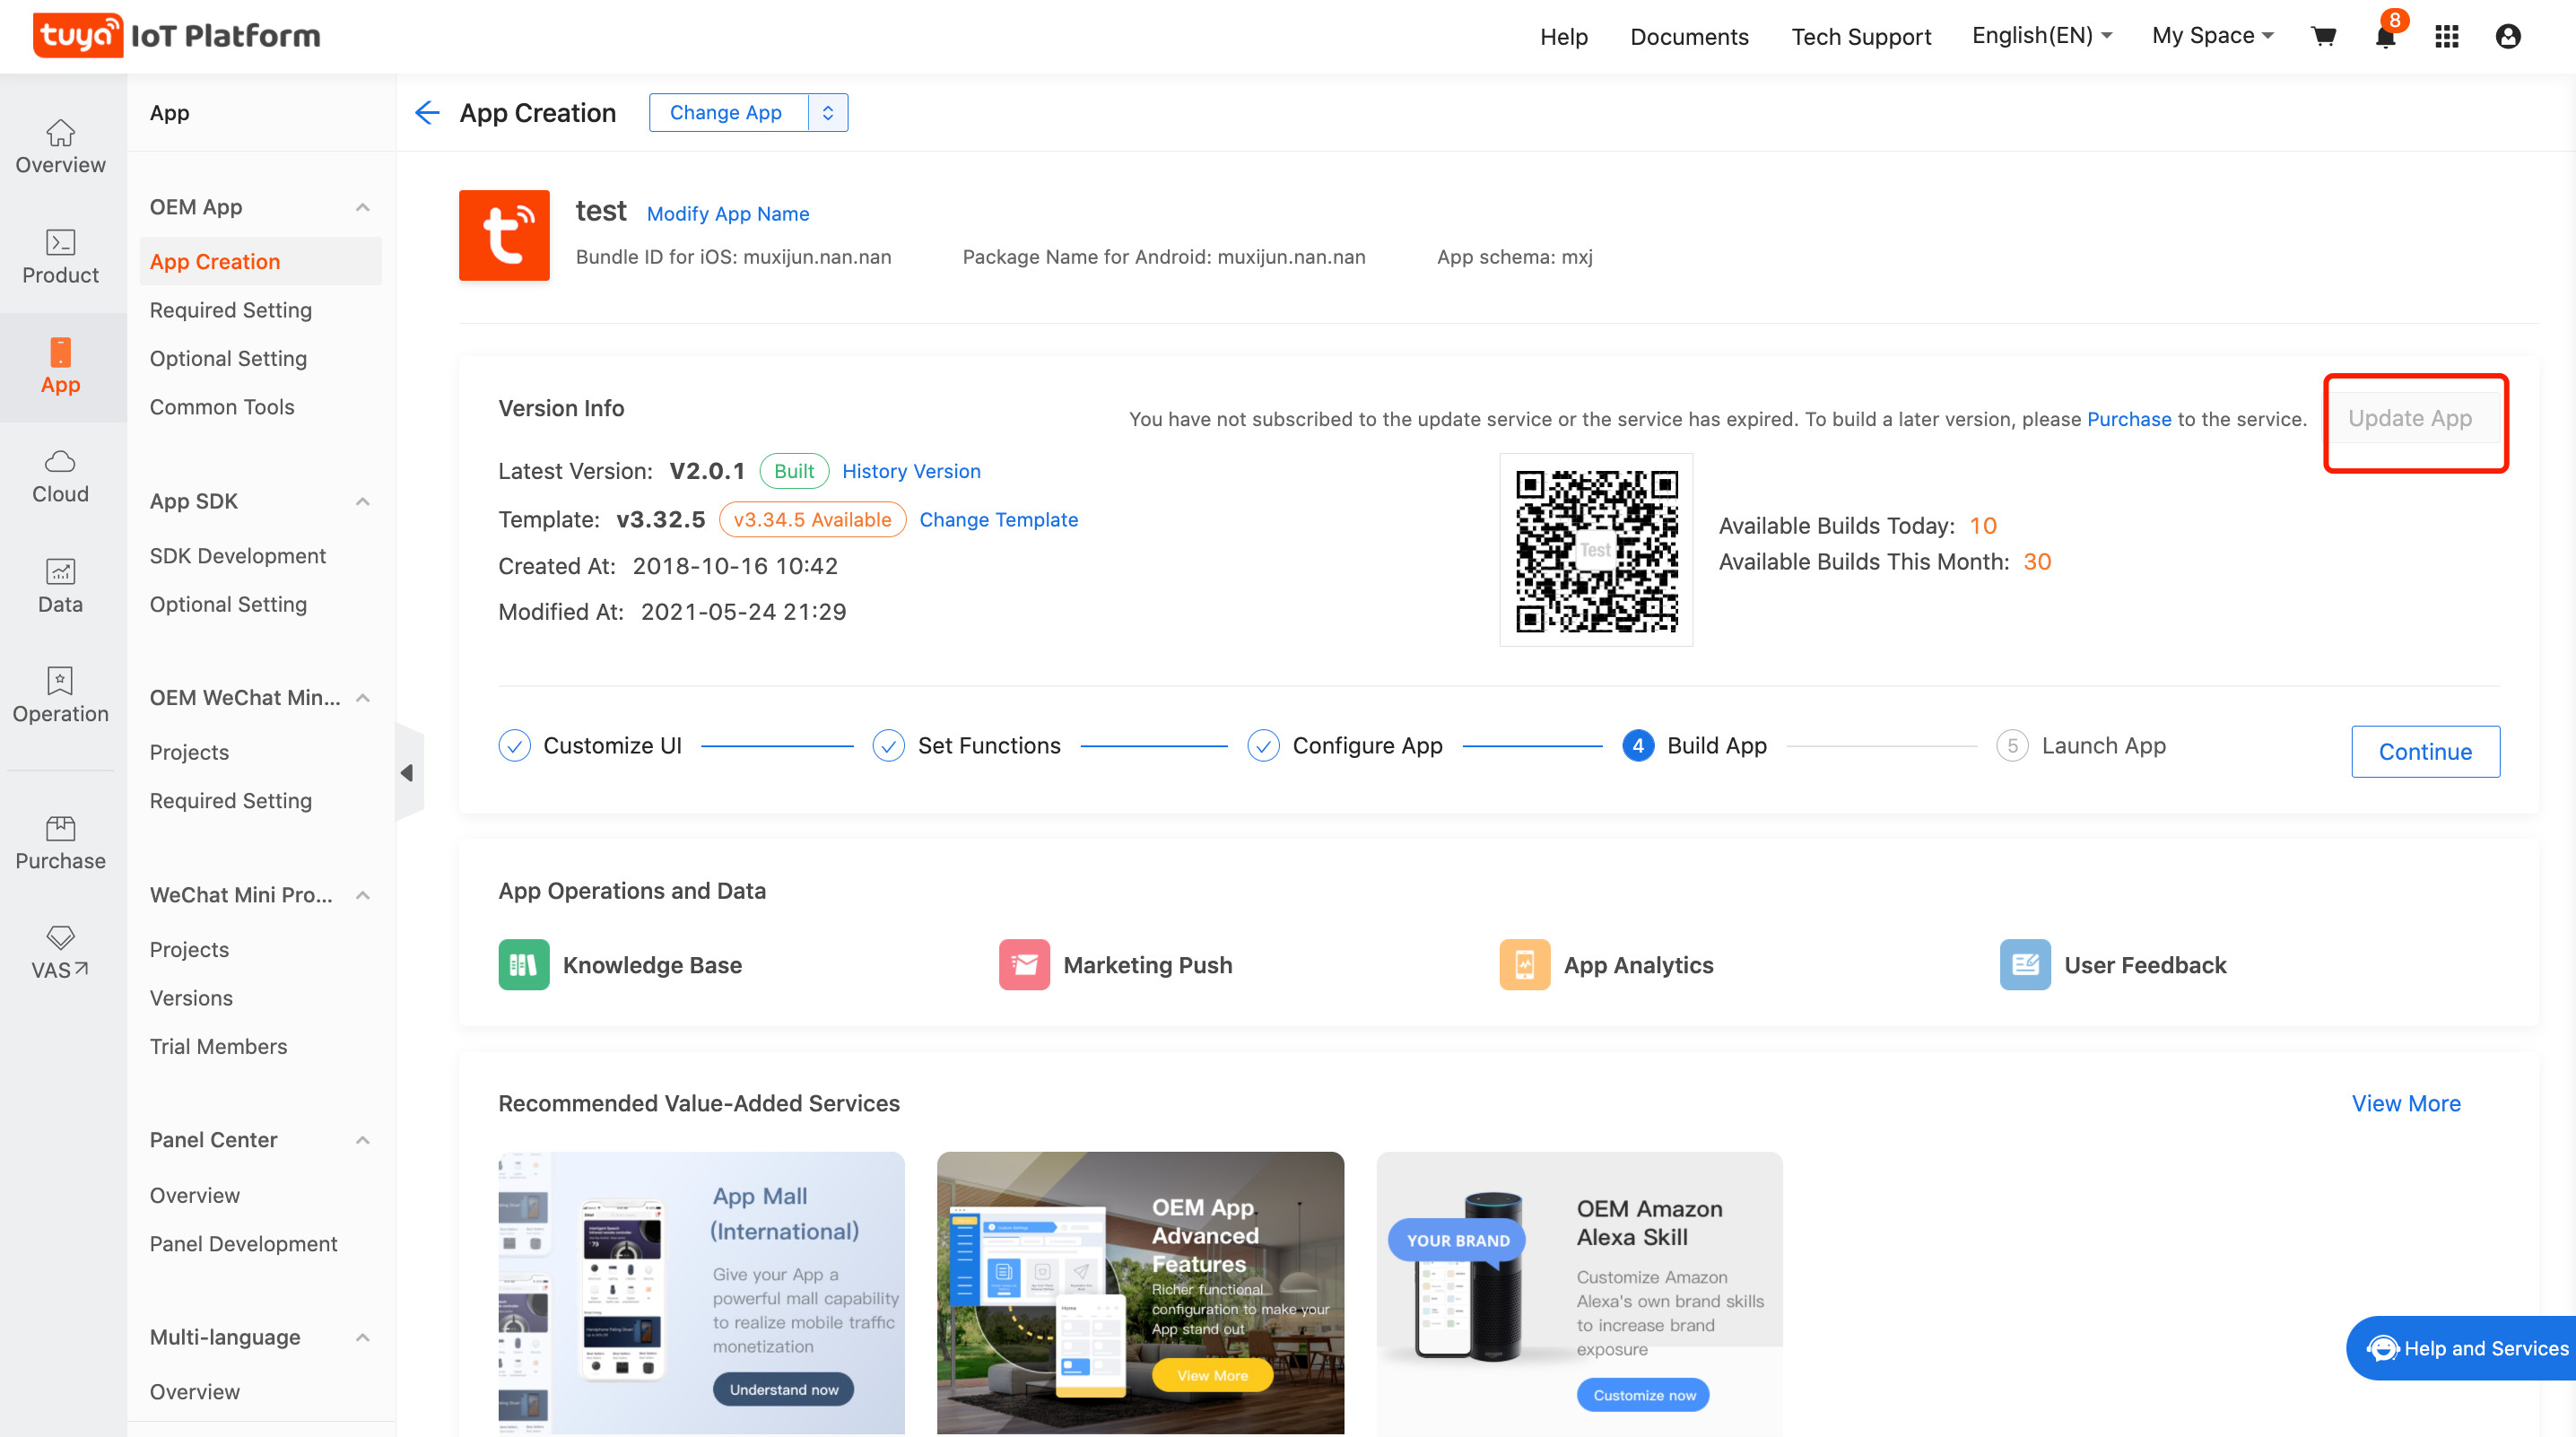Open Trial Members menu item
Viewport: 2576px width, 1437px height.
[x=218, y=1046]
